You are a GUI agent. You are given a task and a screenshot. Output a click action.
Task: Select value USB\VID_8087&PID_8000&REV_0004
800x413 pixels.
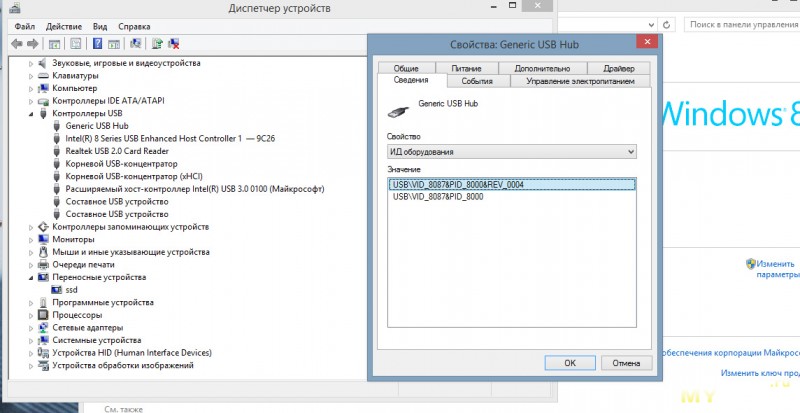512,184
